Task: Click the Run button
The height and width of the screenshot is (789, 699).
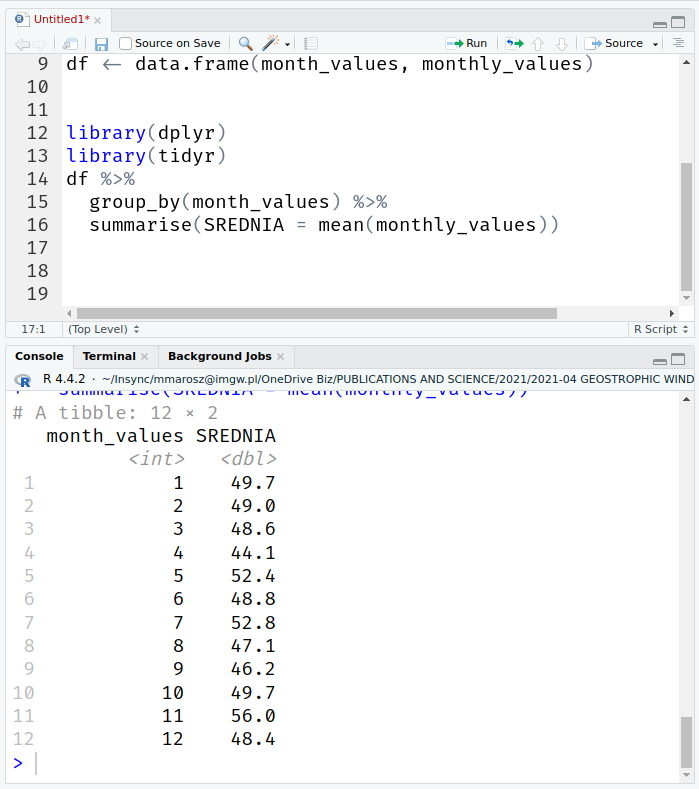Action: click(x=467, y=44)
